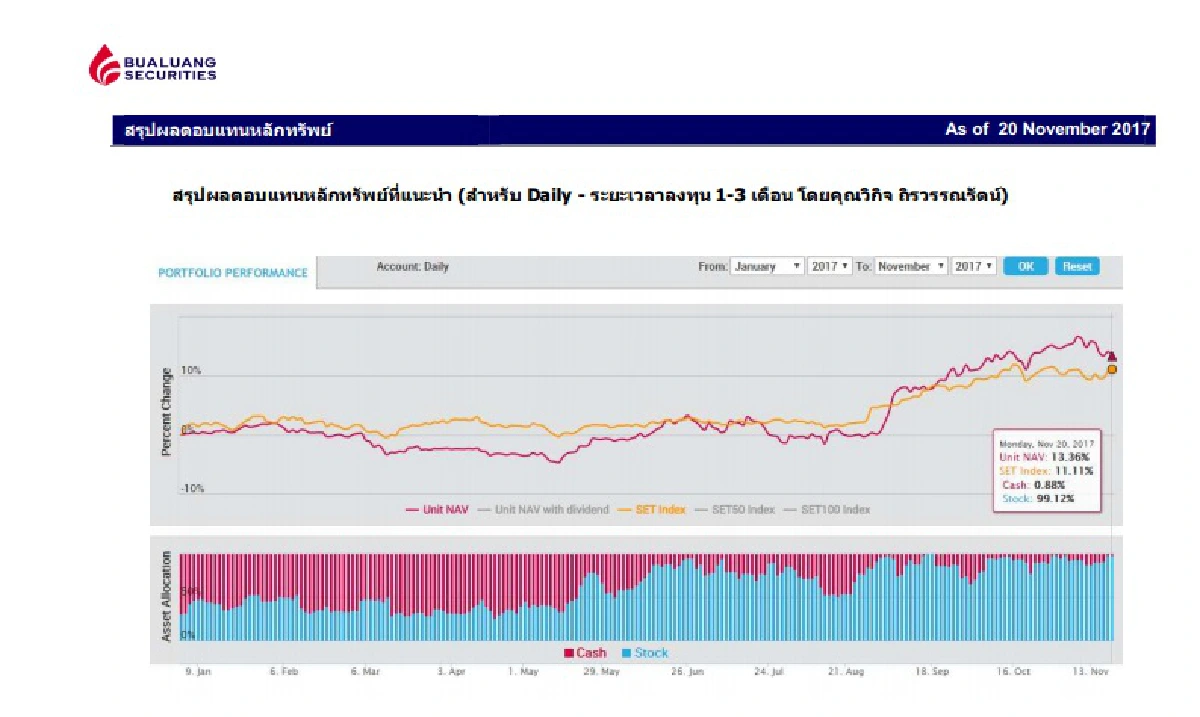This screenshot has height=717, width=1200.
Task: Click 'Unit NAV: 13.36%' in the tooltip
Action: click(x=1044, y=456)
